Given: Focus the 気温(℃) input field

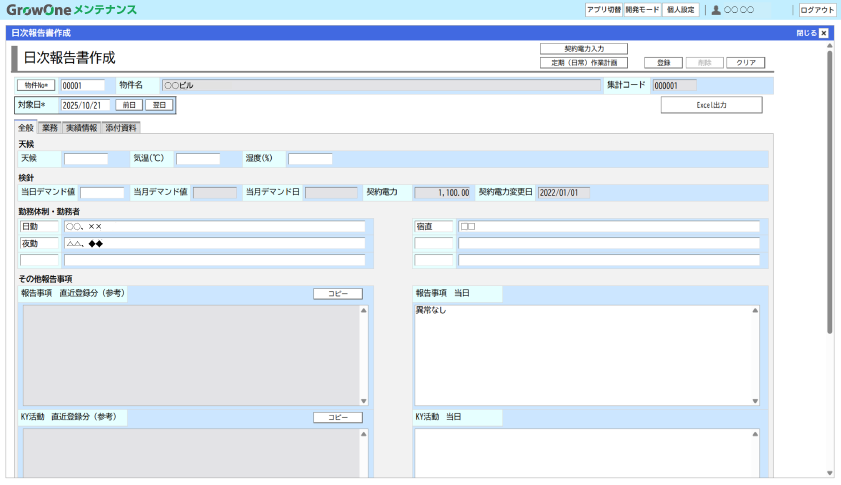Looking at the screenshot, I should (198, 159).
